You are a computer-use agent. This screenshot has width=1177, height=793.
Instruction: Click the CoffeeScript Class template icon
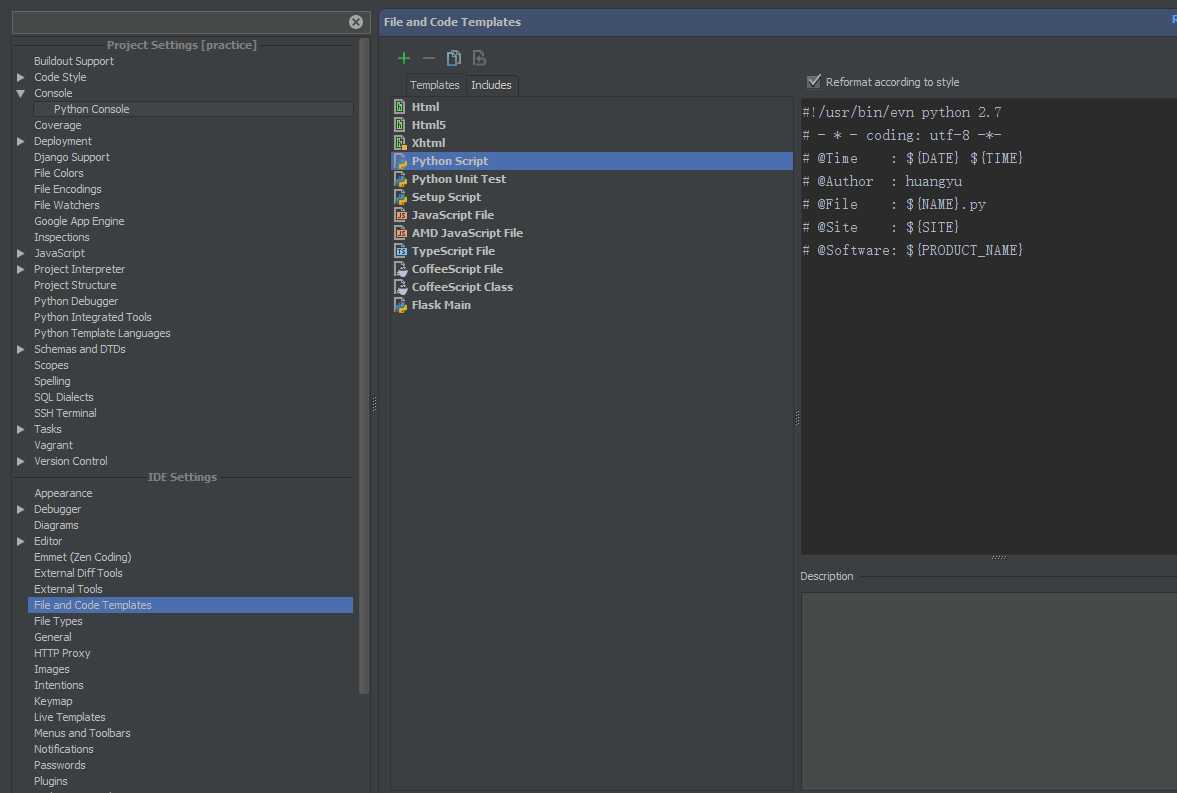coord(400,287)
